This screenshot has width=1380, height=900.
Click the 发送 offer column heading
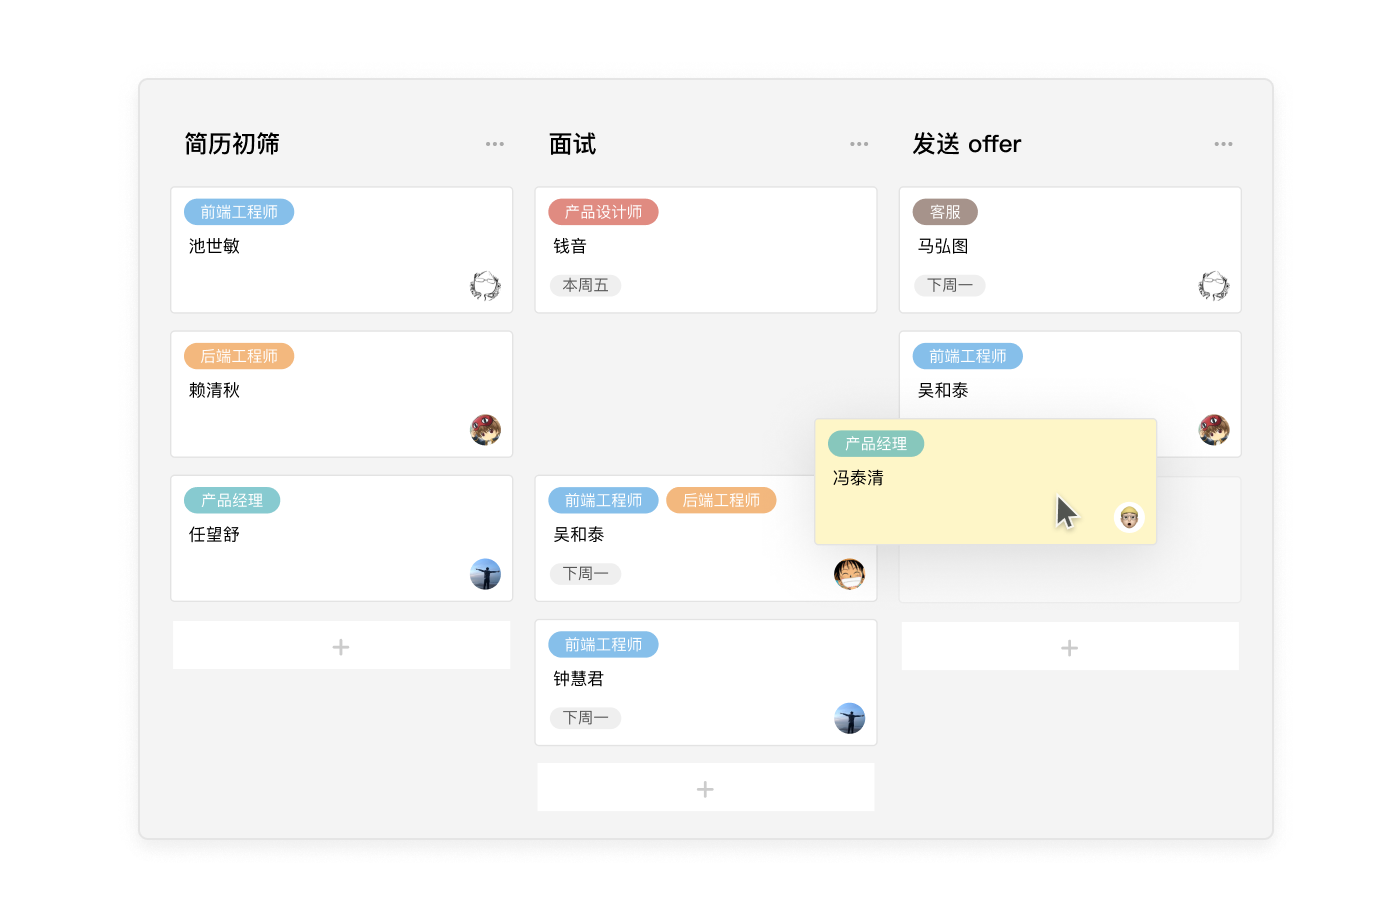(966, 144)
